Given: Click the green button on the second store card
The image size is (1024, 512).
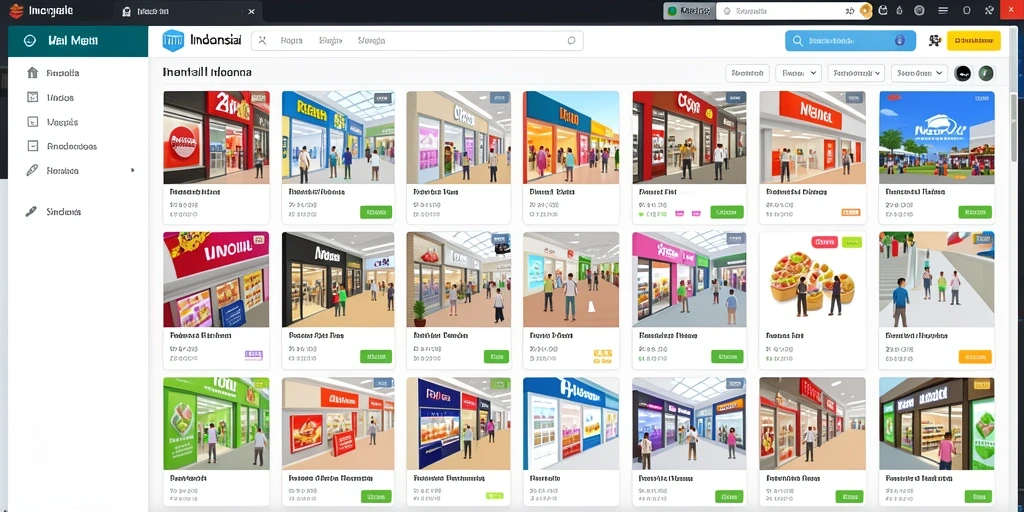Looking at the screenshot, I should point(376,212).
